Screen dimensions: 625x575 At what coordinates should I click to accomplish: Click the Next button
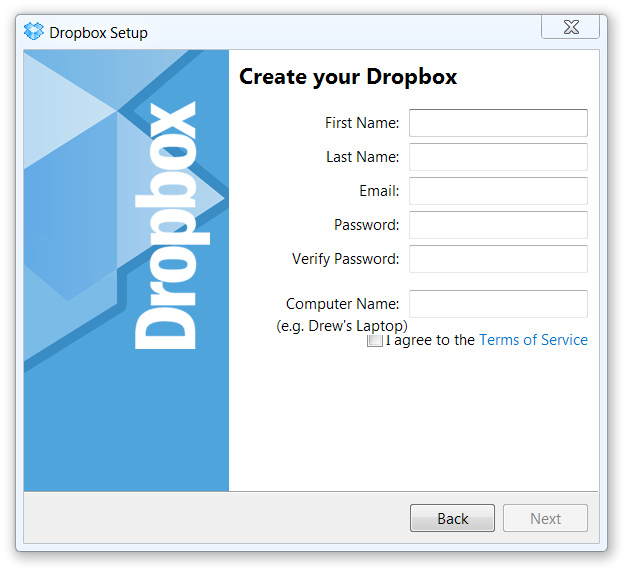point(545,518)
